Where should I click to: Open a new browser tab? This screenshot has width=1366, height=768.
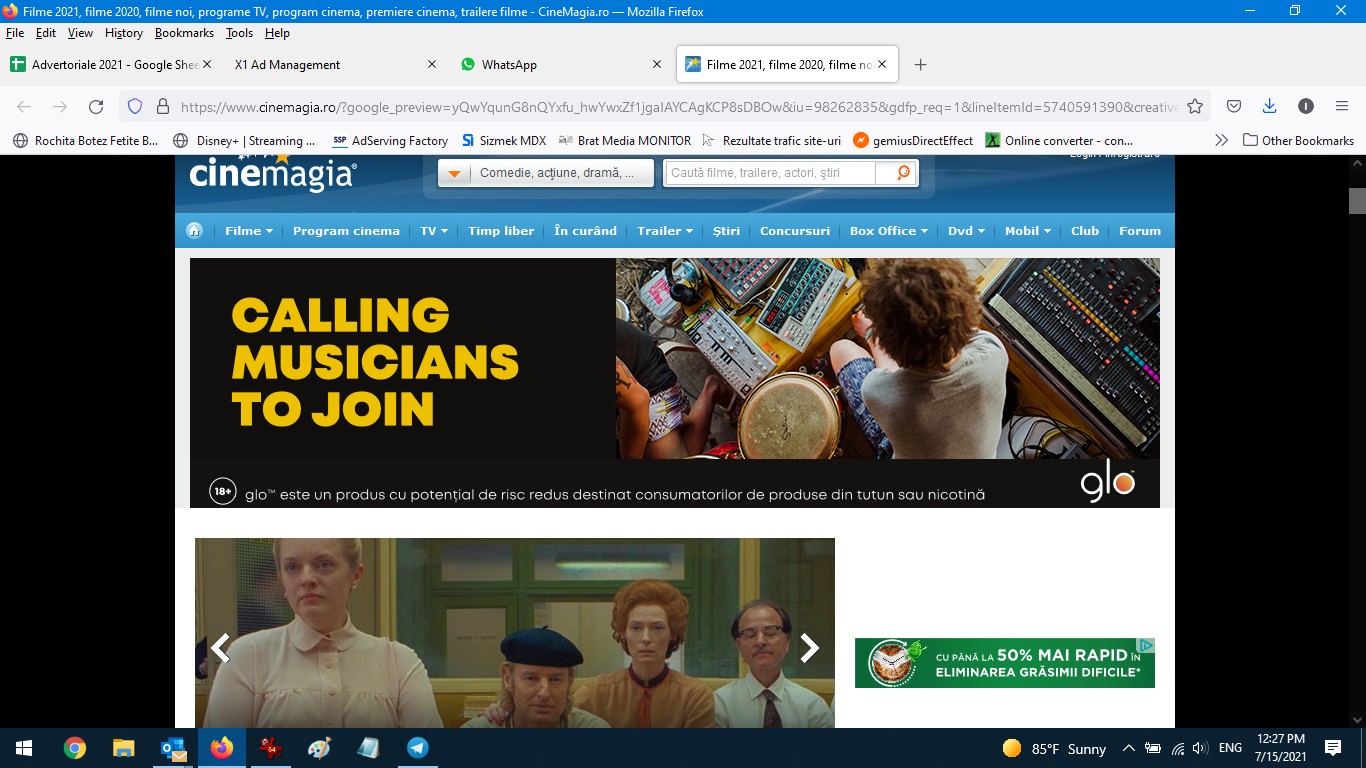tap(920, 64)
